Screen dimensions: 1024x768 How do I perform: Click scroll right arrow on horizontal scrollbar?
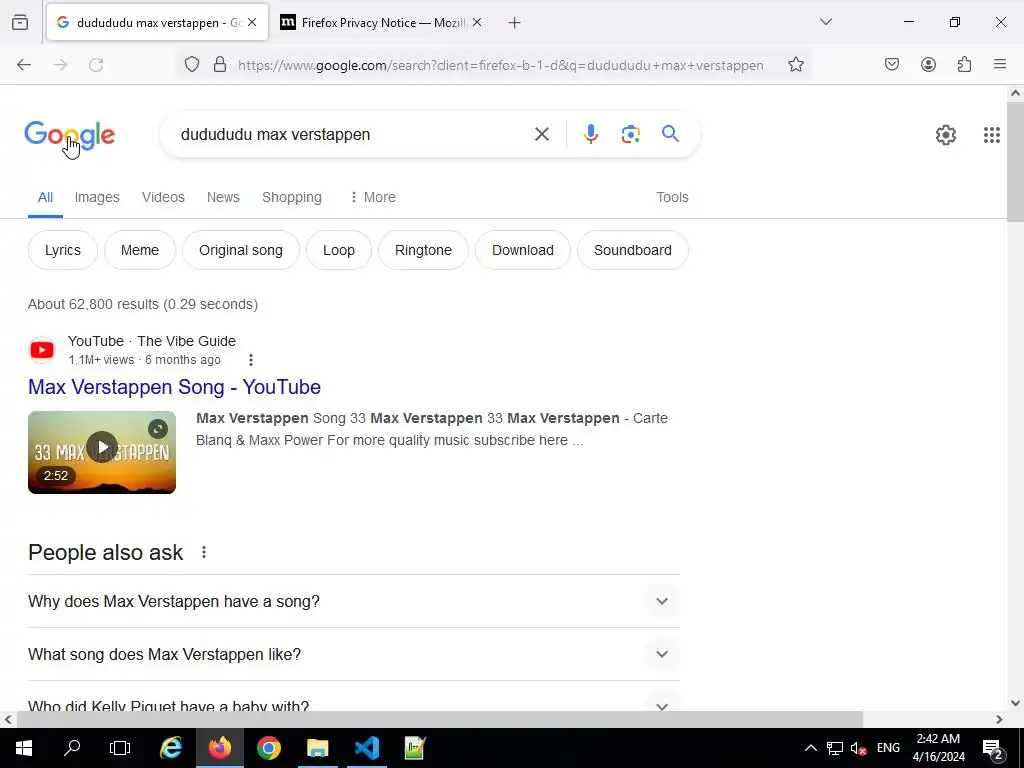[x=999, y=720]
